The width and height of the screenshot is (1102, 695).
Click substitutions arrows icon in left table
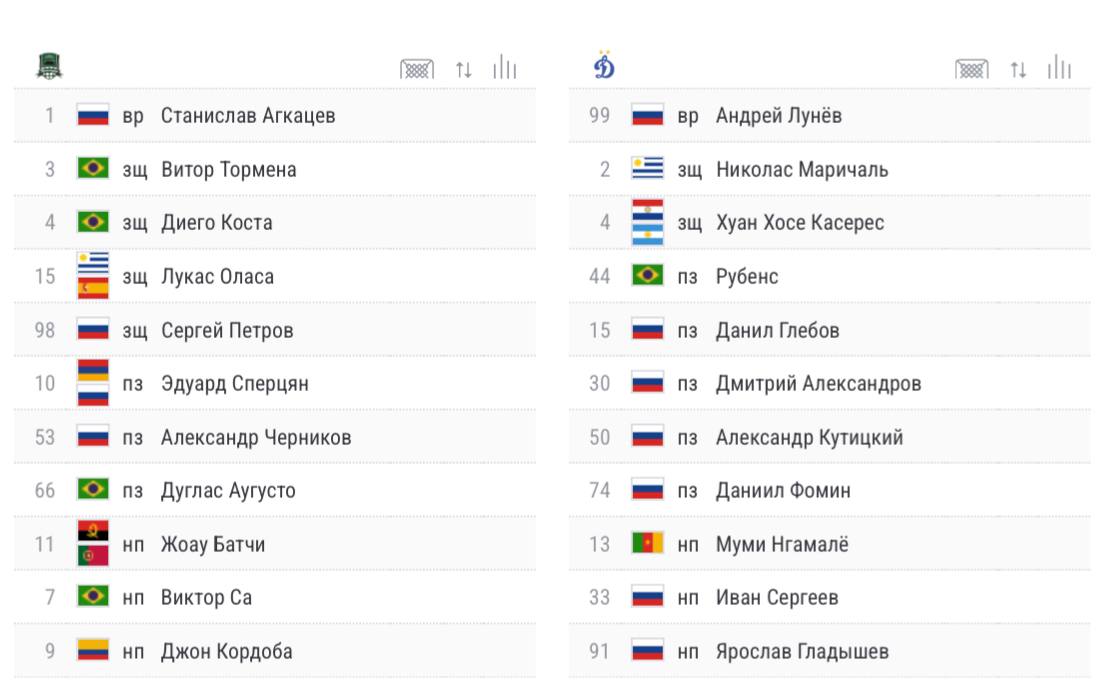[x=463, y=70]
